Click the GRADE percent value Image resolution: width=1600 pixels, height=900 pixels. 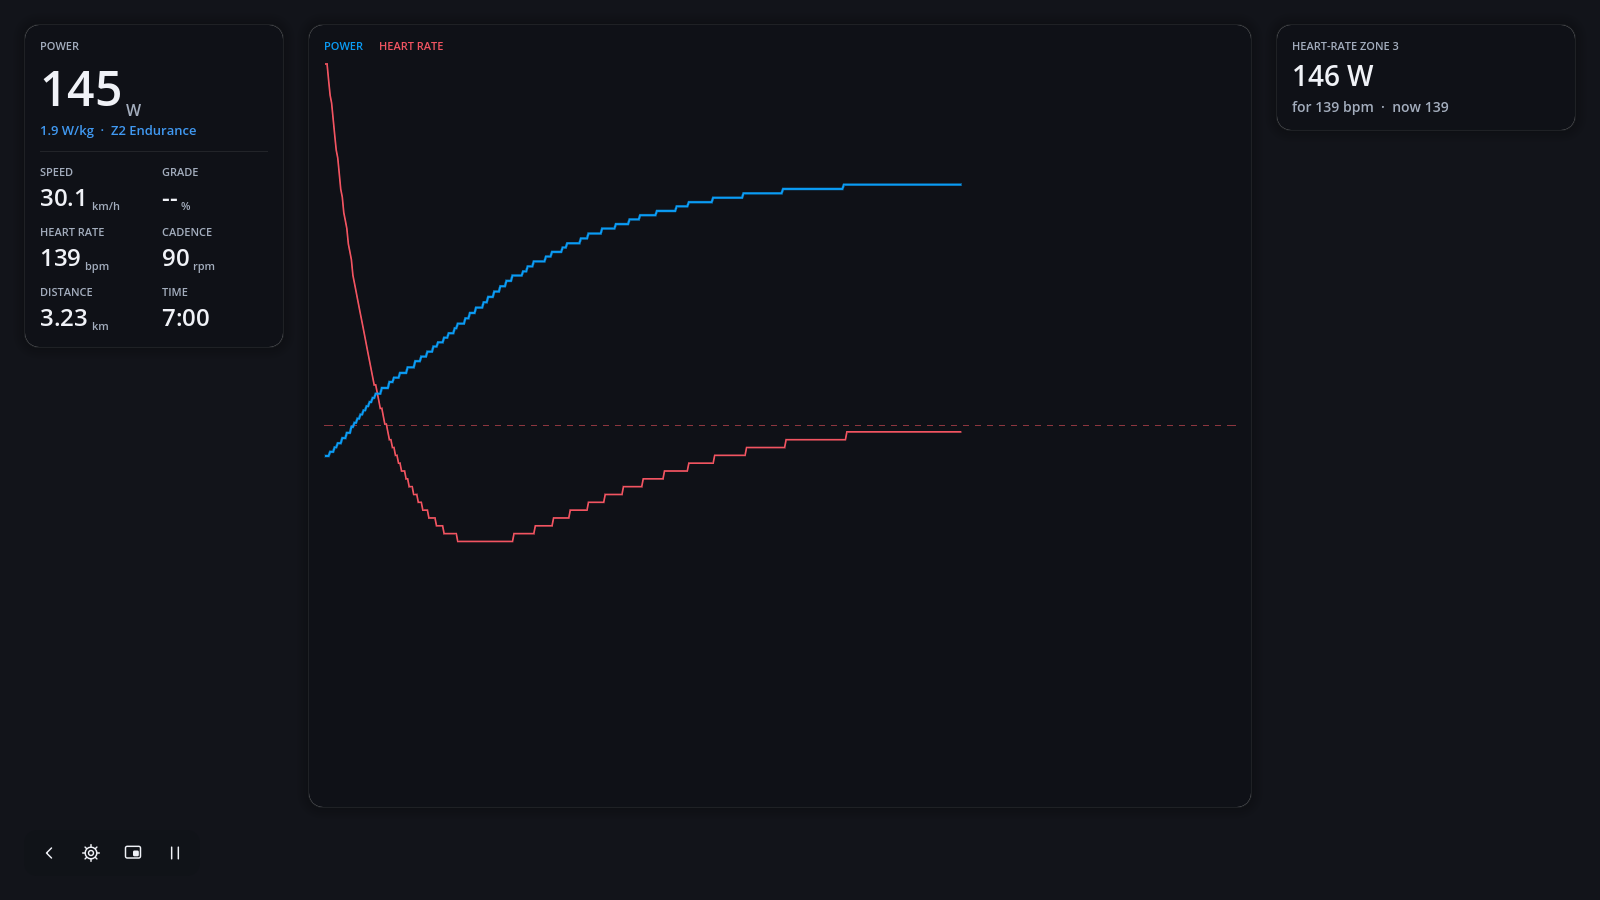pyautogui.click(x=176, y=200)
